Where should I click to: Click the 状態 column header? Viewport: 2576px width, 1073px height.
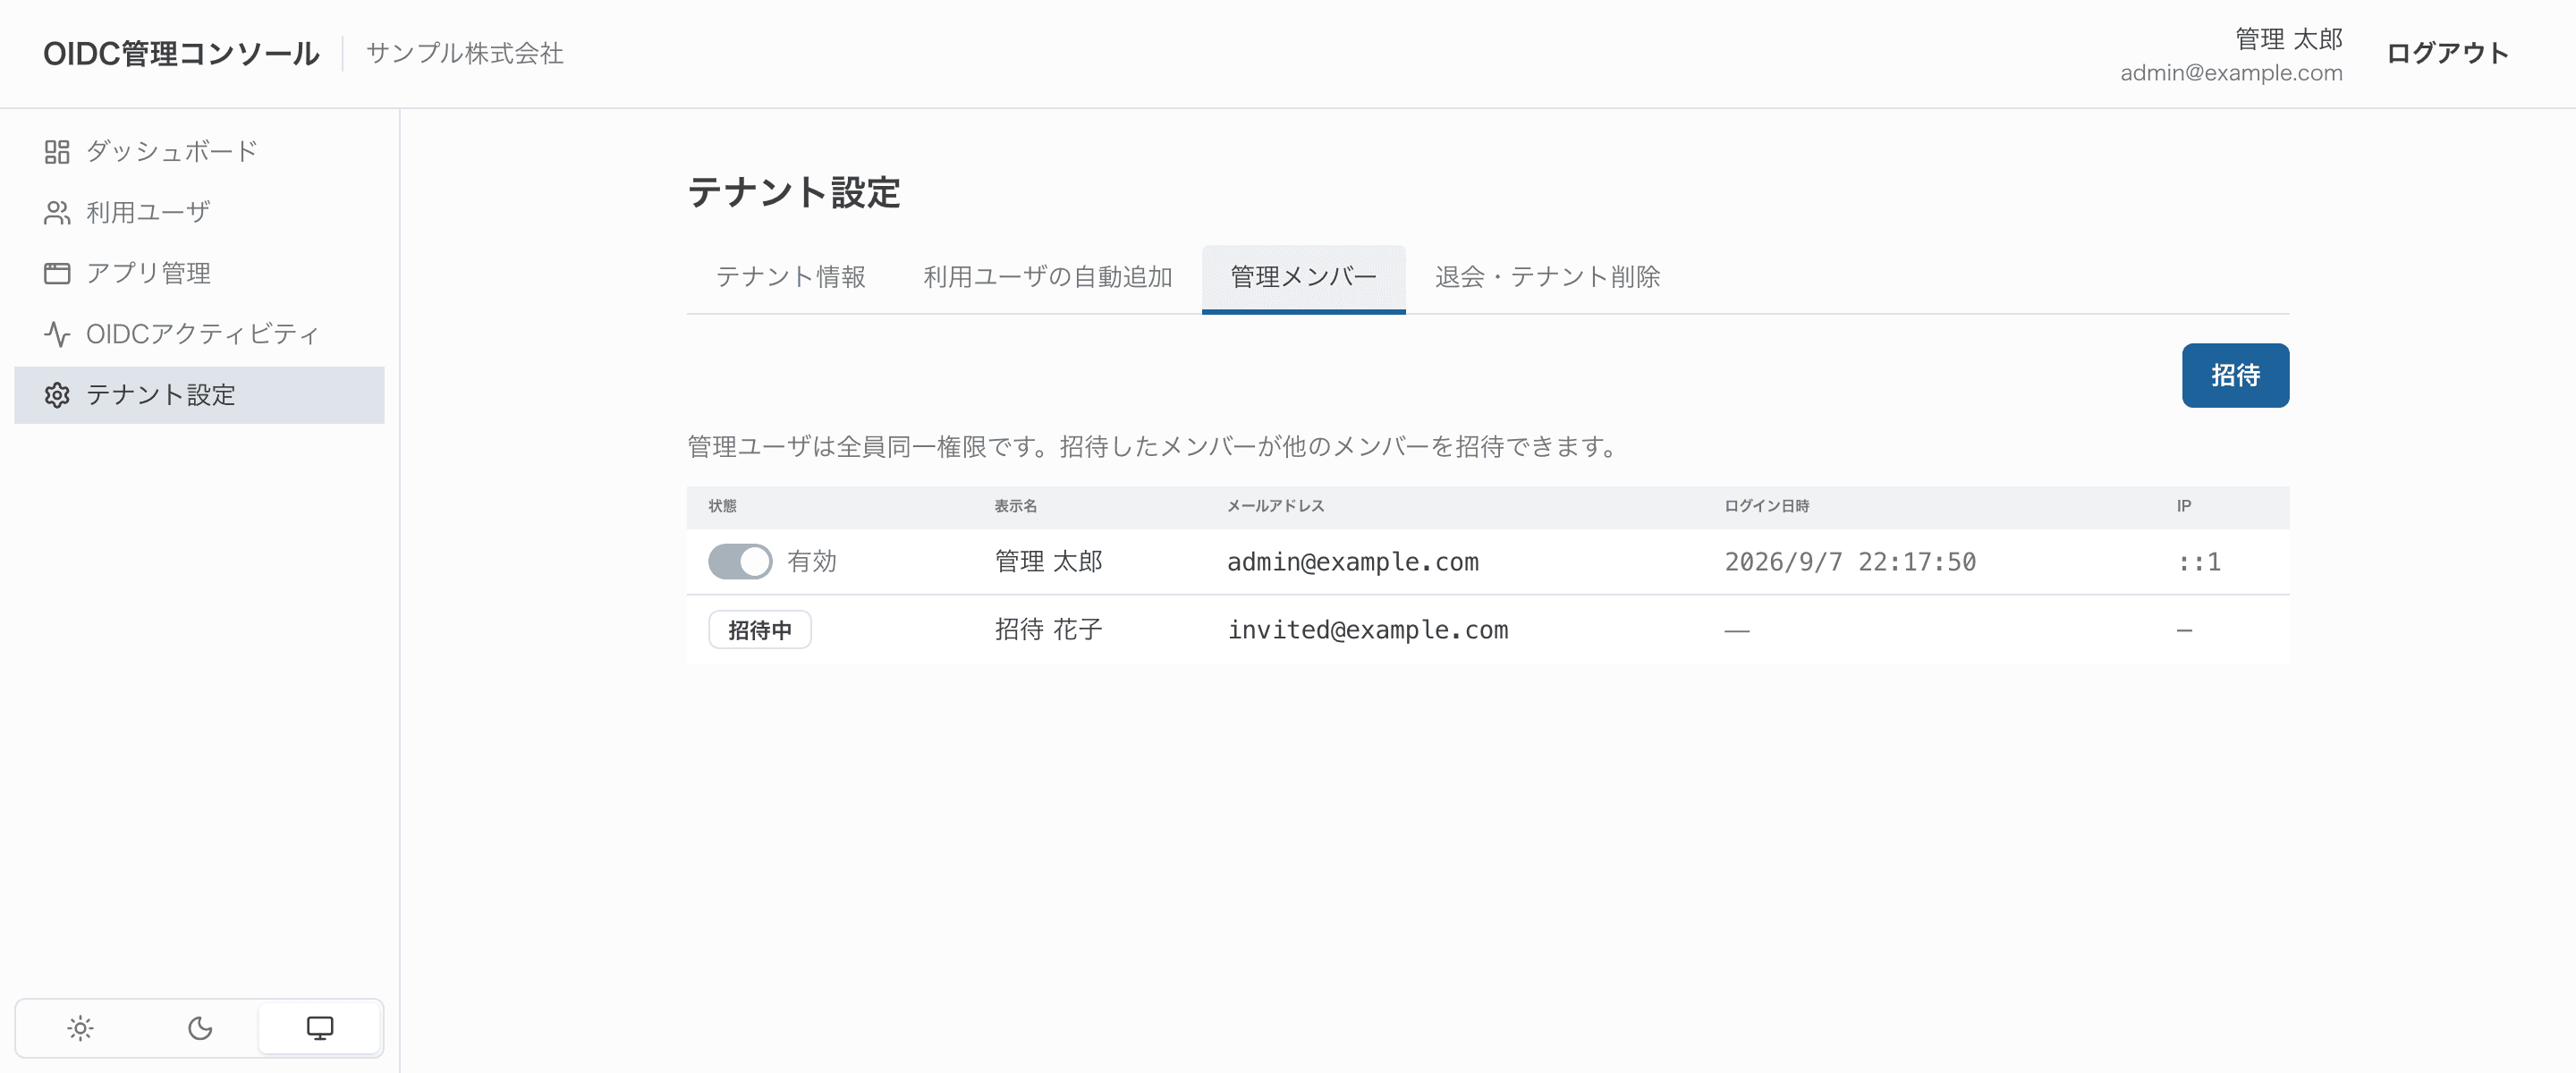(x=722, y=506)
